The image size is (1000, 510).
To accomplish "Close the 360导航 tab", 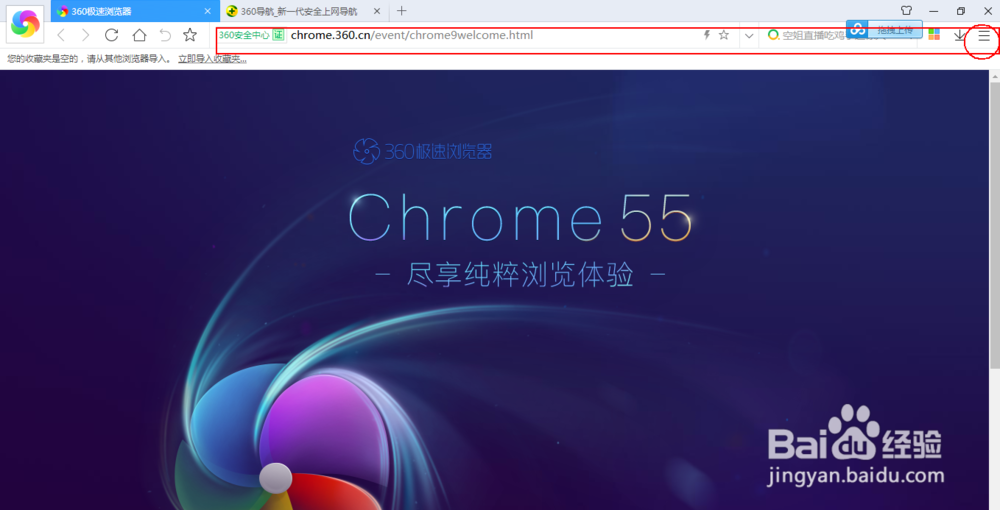I will click(377, 11).
